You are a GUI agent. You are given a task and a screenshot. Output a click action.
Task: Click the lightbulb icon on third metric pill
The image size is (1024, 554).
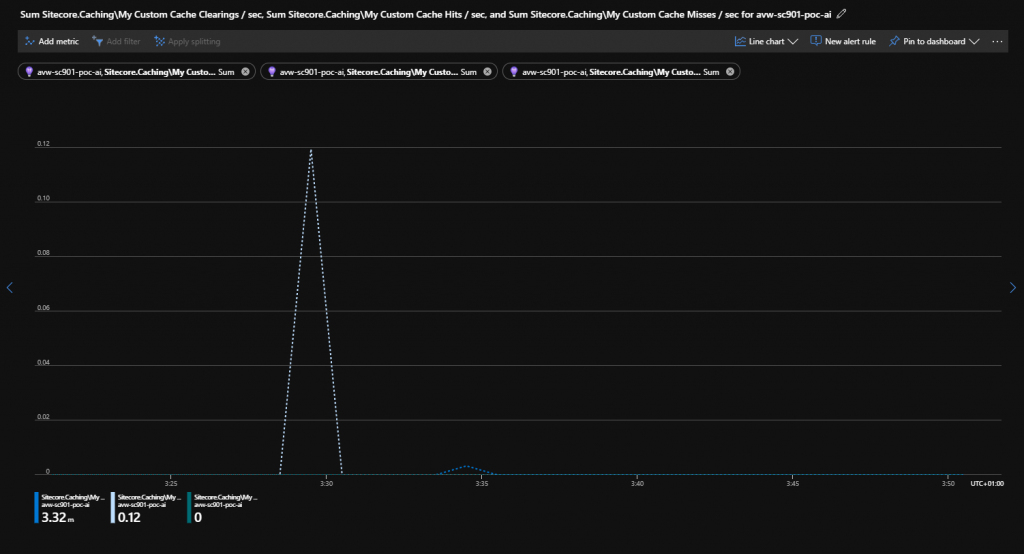coord(514,72)
